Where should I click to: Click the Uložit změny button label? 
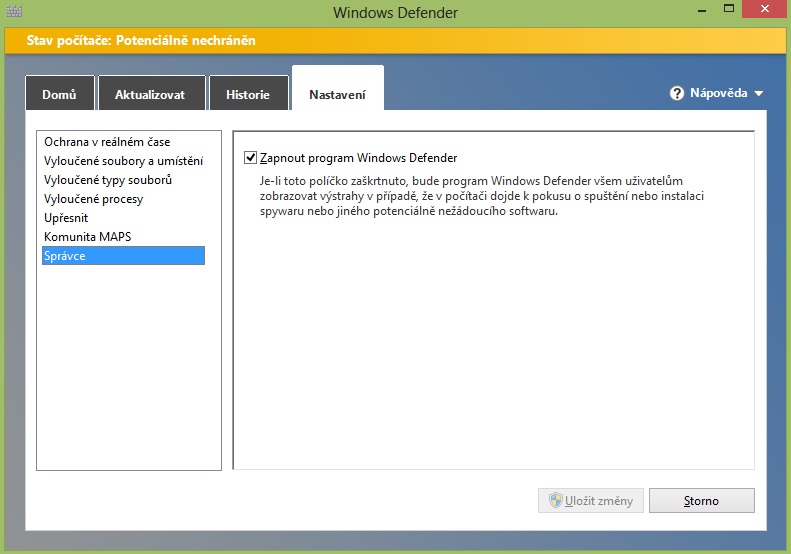point(599,501)
